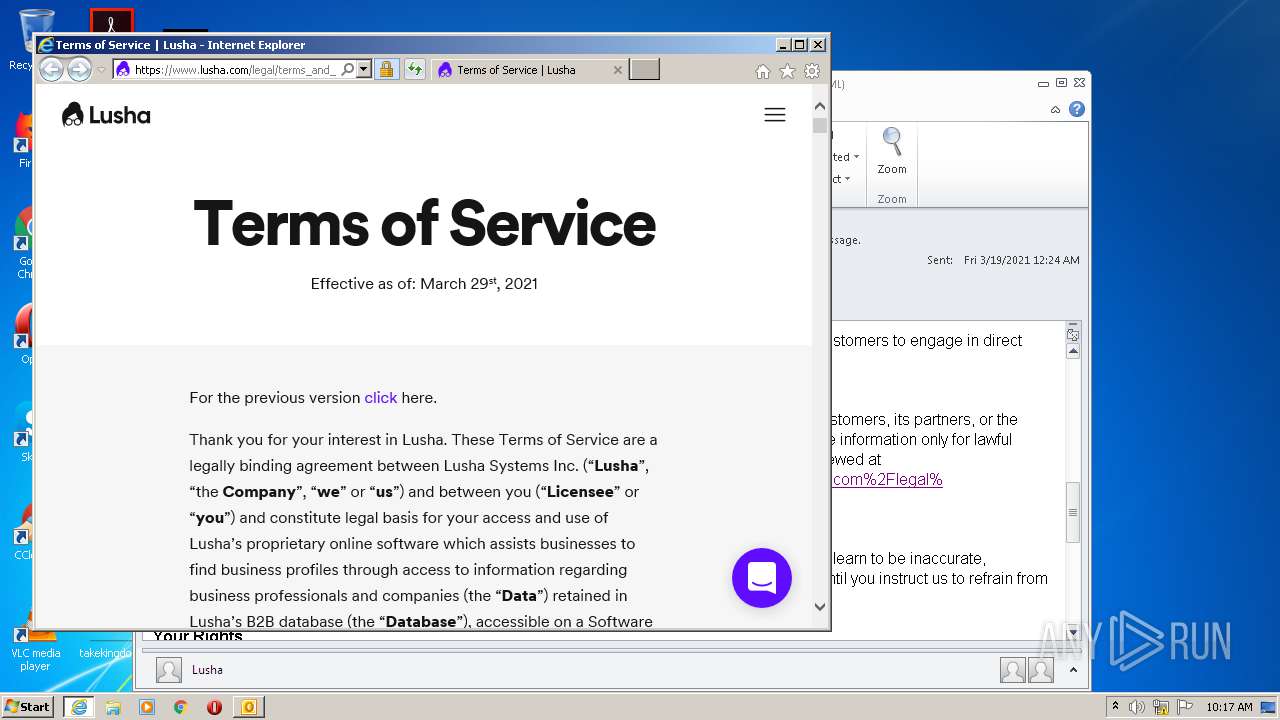Maximize the Internet Explorer window
The image size is (1280, 720).
tap(800, 45)
